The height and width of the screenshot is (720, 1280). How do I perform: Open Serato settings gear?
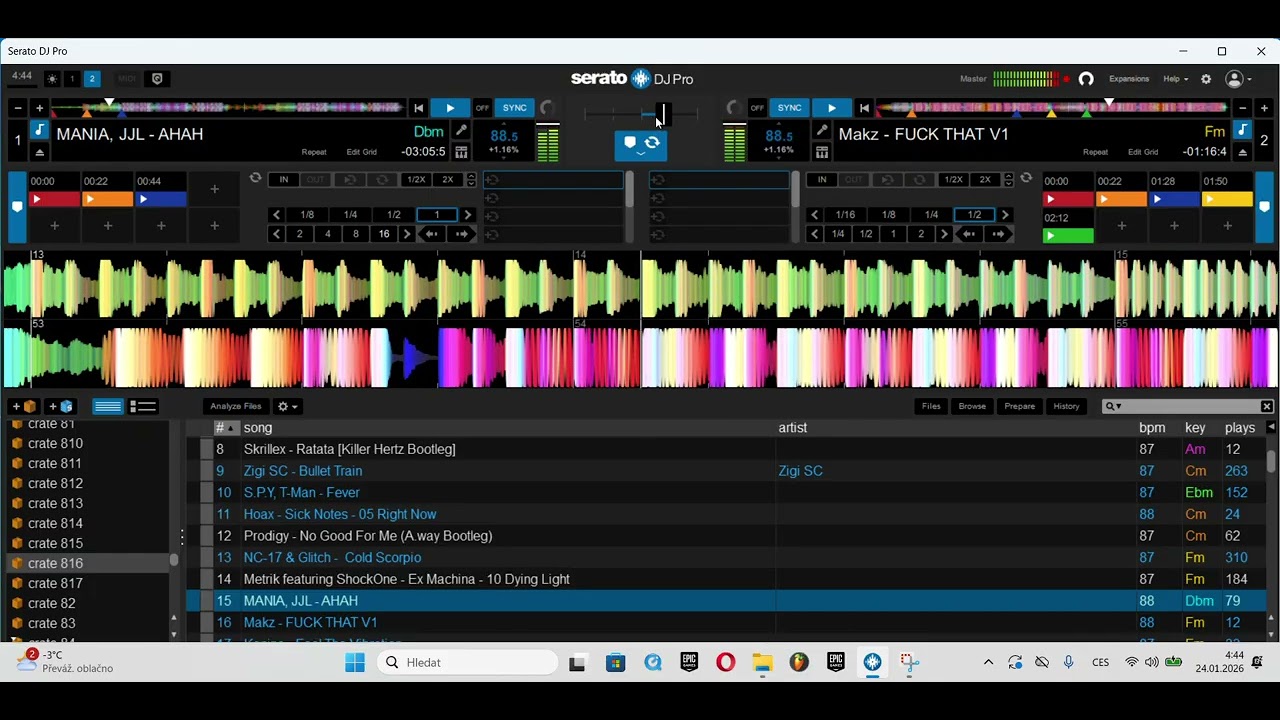(x=1206, y=79)
